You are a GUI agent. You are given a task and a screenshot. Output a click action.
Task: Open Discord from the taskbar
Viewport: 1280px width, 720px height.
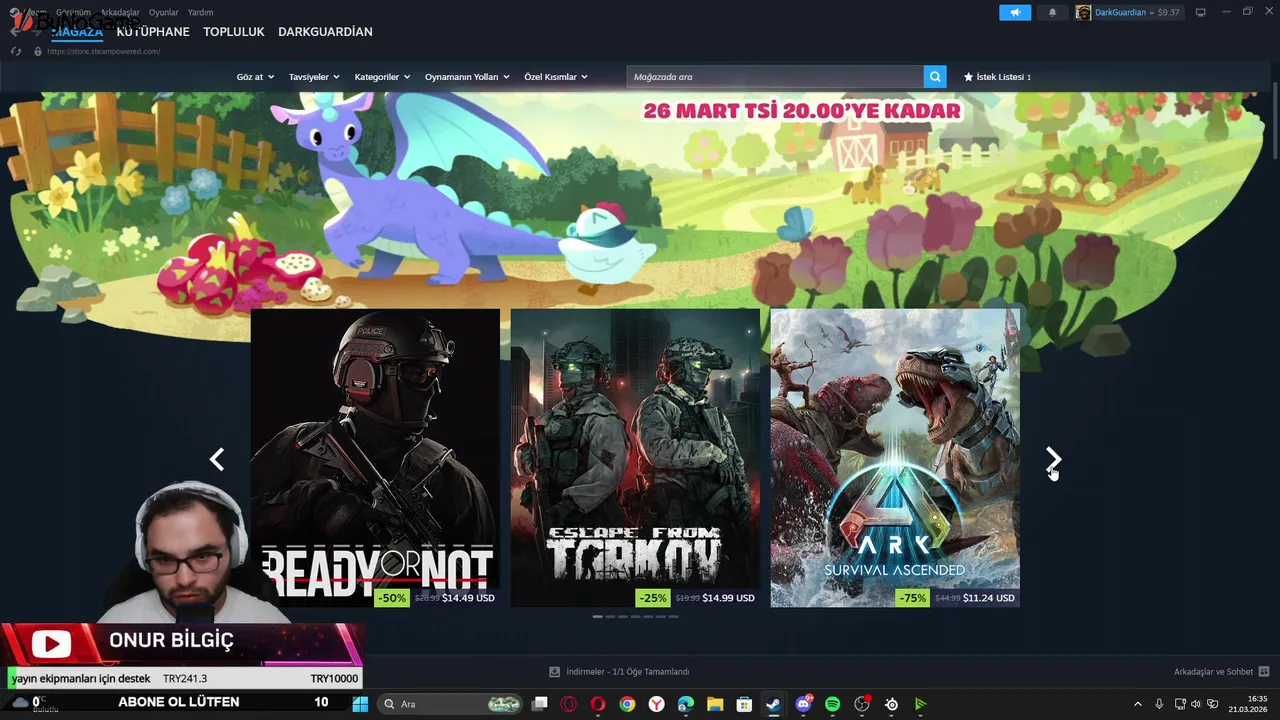(x=803, y=704)
